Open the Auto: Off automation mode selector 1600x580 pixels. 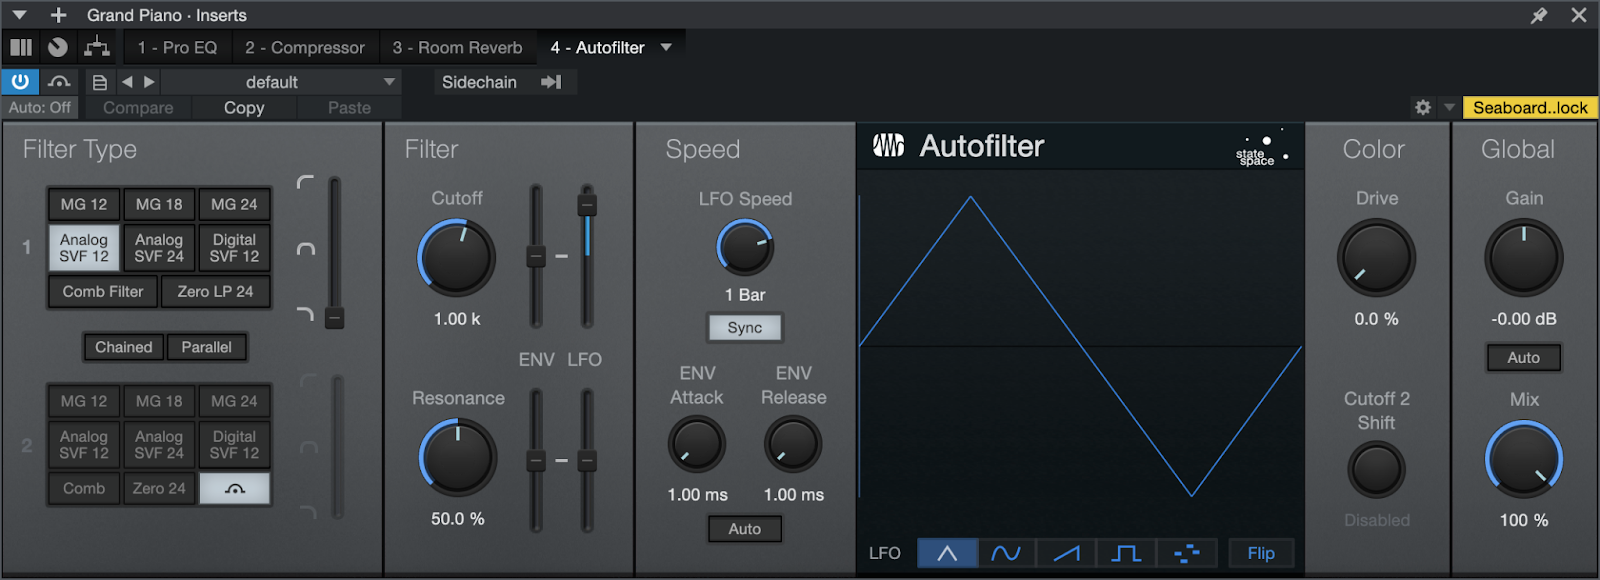[40, 107]
